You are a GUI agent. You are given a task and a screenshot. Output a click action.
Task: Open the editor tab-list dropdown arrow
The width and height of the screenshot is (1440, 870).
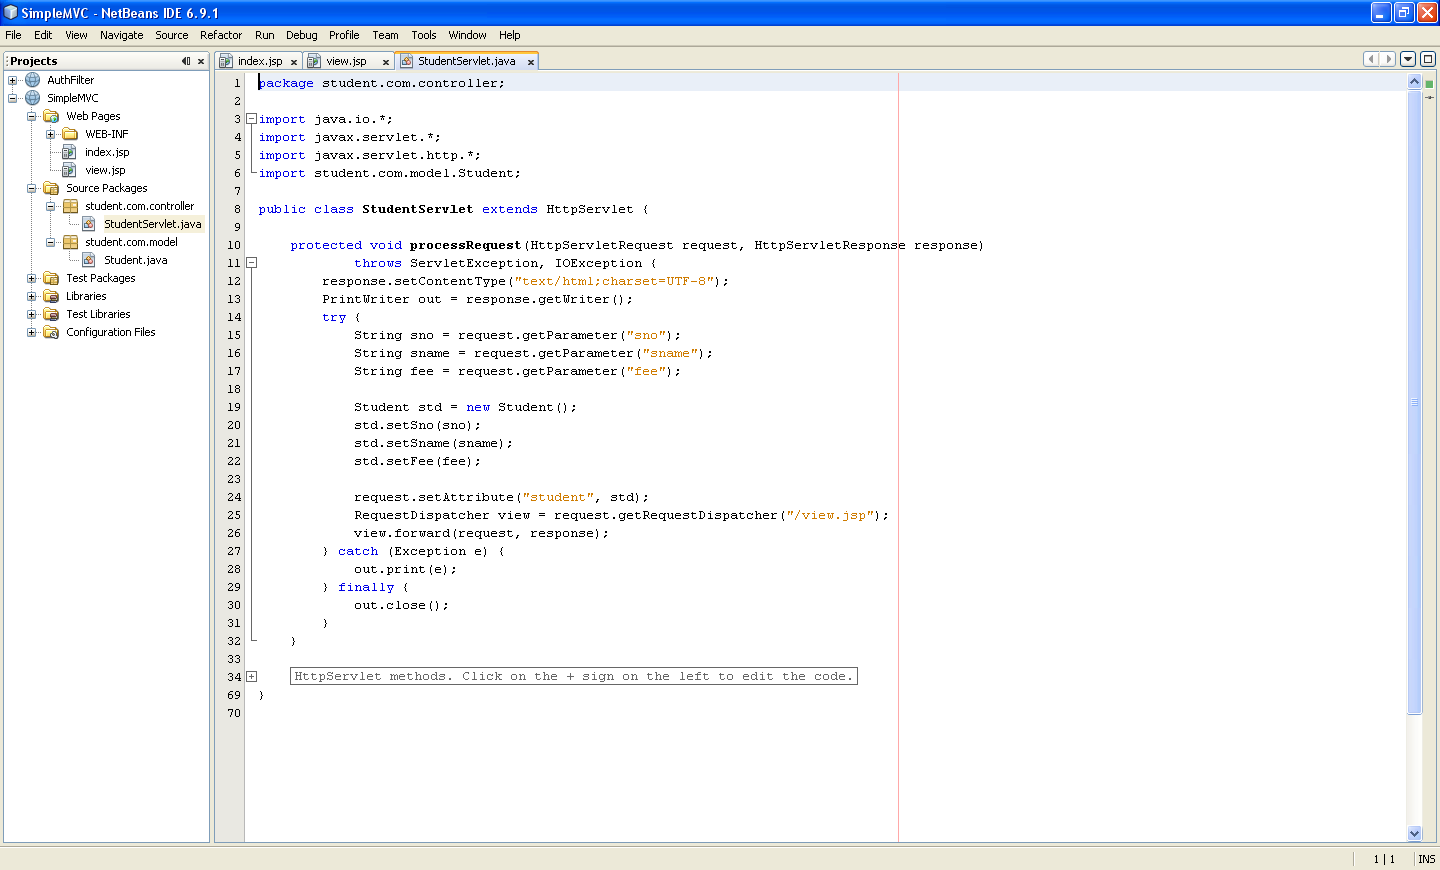pyautogui.click(x=1408, y=59)
